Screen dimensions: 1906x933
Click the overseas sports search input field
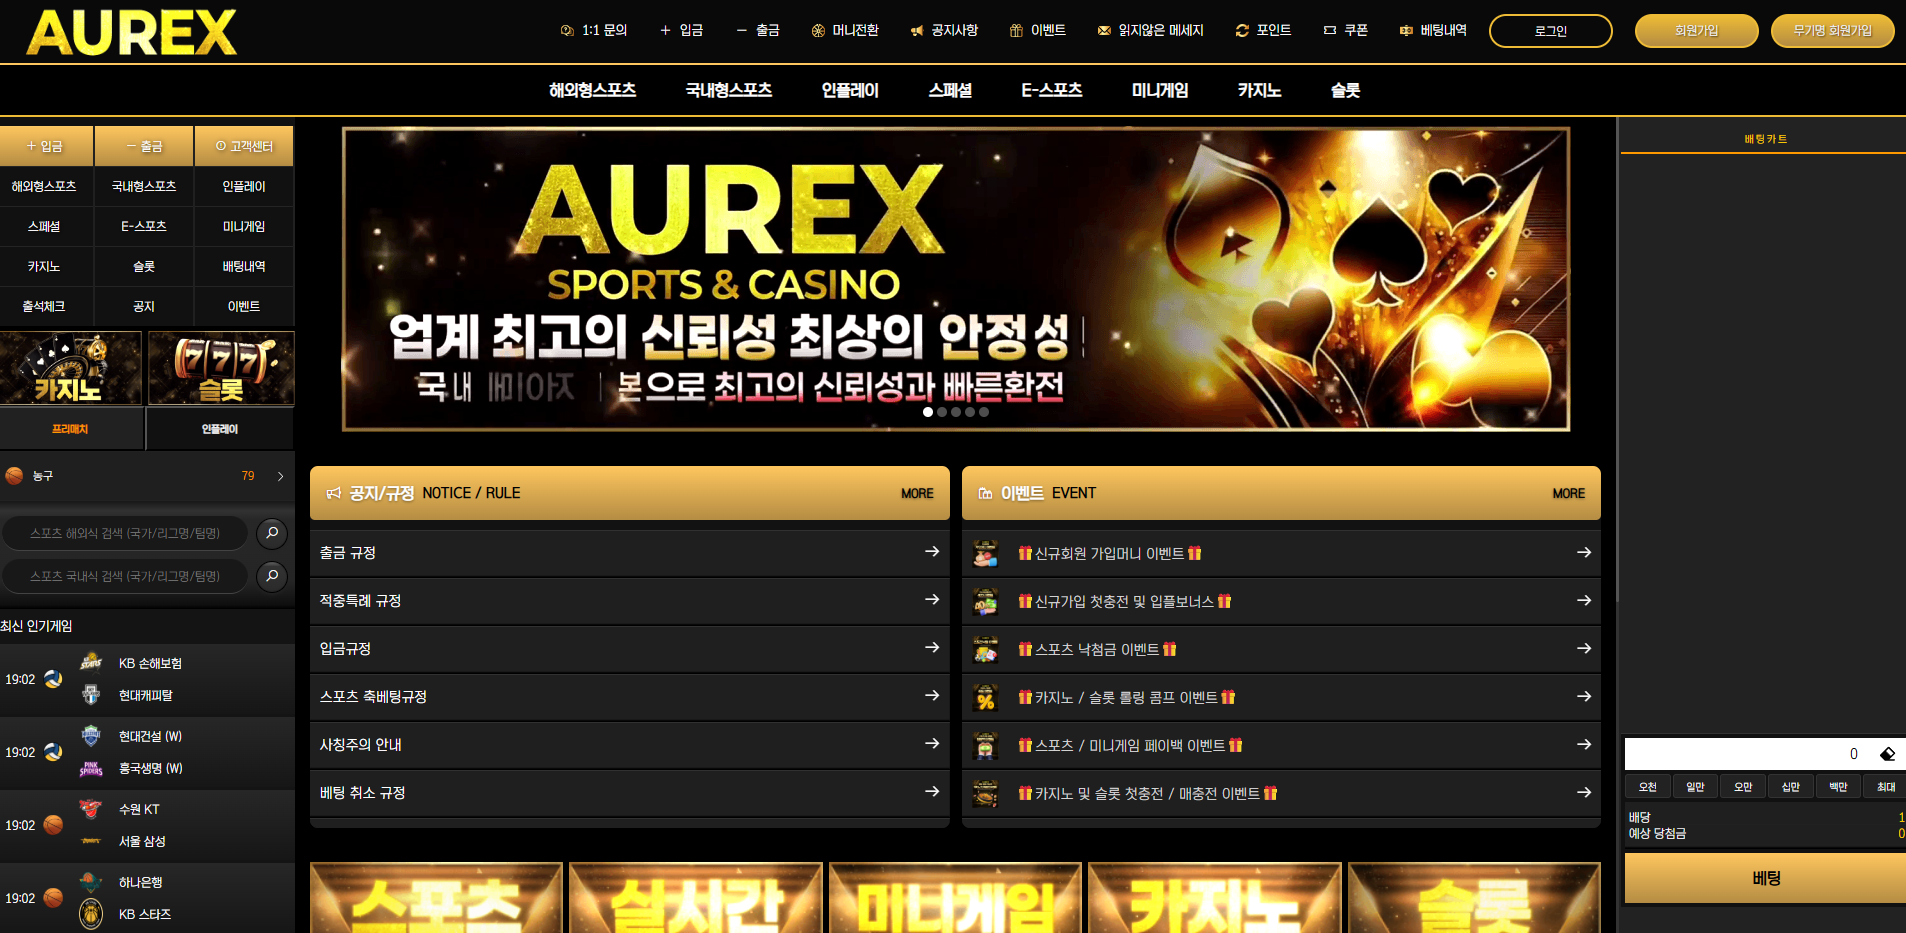pos(125,533)
